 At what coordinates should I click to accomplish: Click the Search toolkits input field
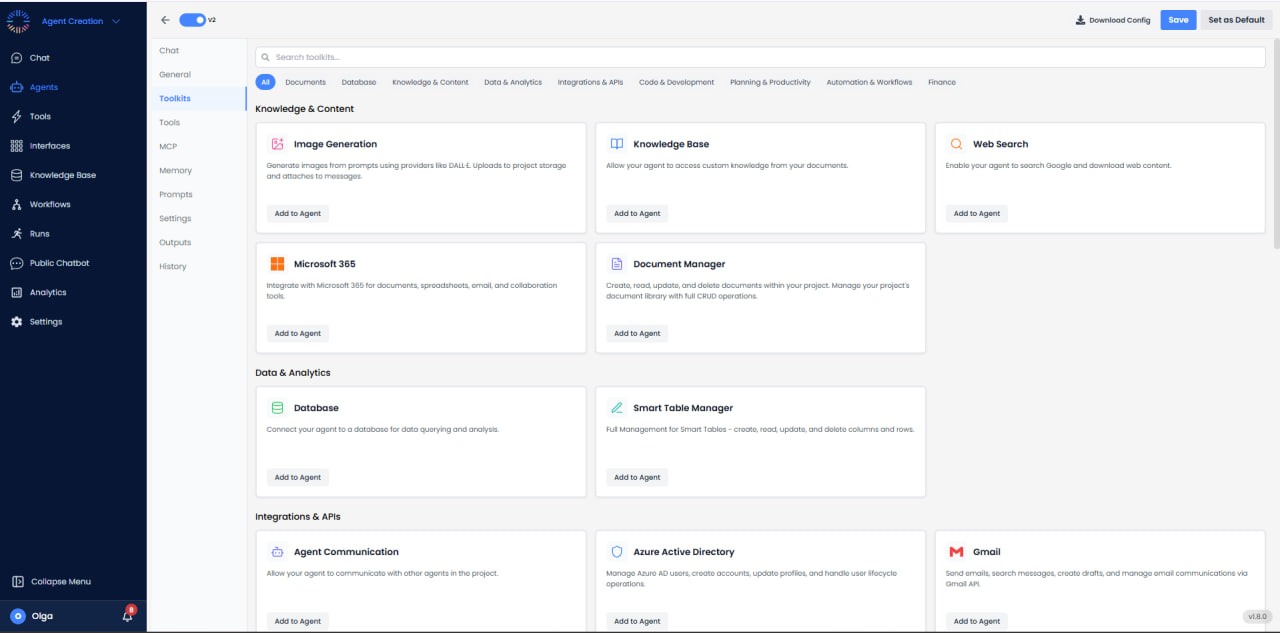760,57
